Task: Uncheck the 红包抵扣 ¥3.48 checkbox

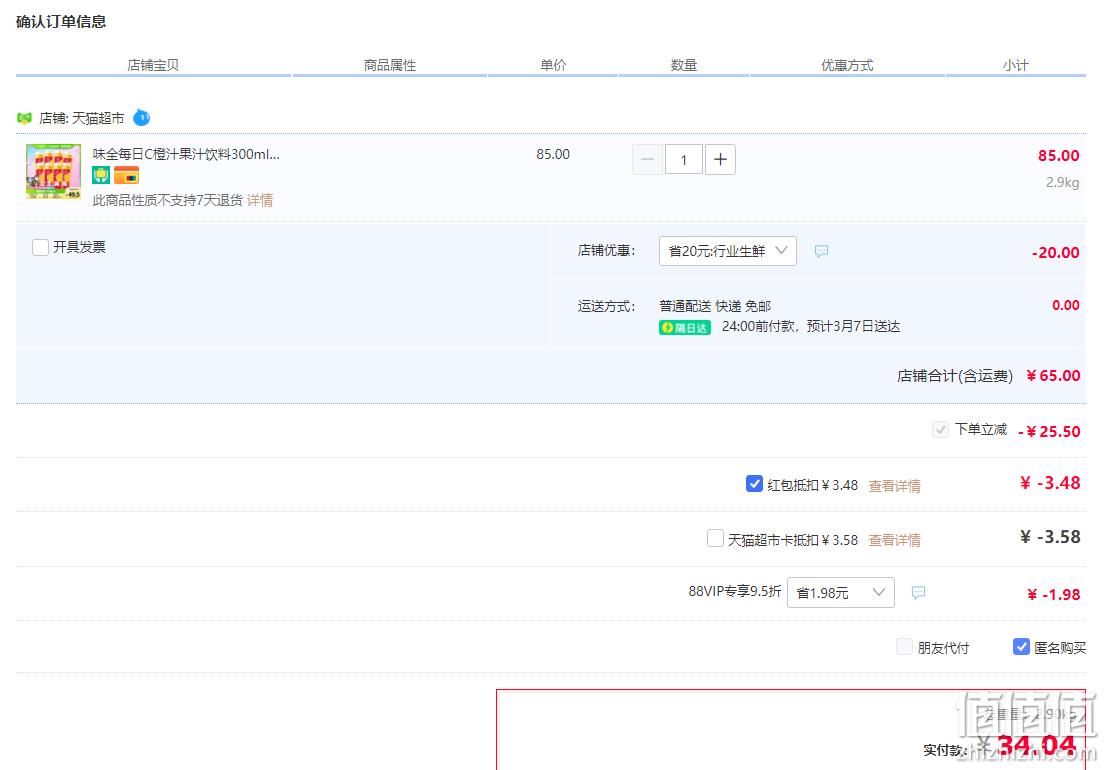Action: [x=754, y=484]
